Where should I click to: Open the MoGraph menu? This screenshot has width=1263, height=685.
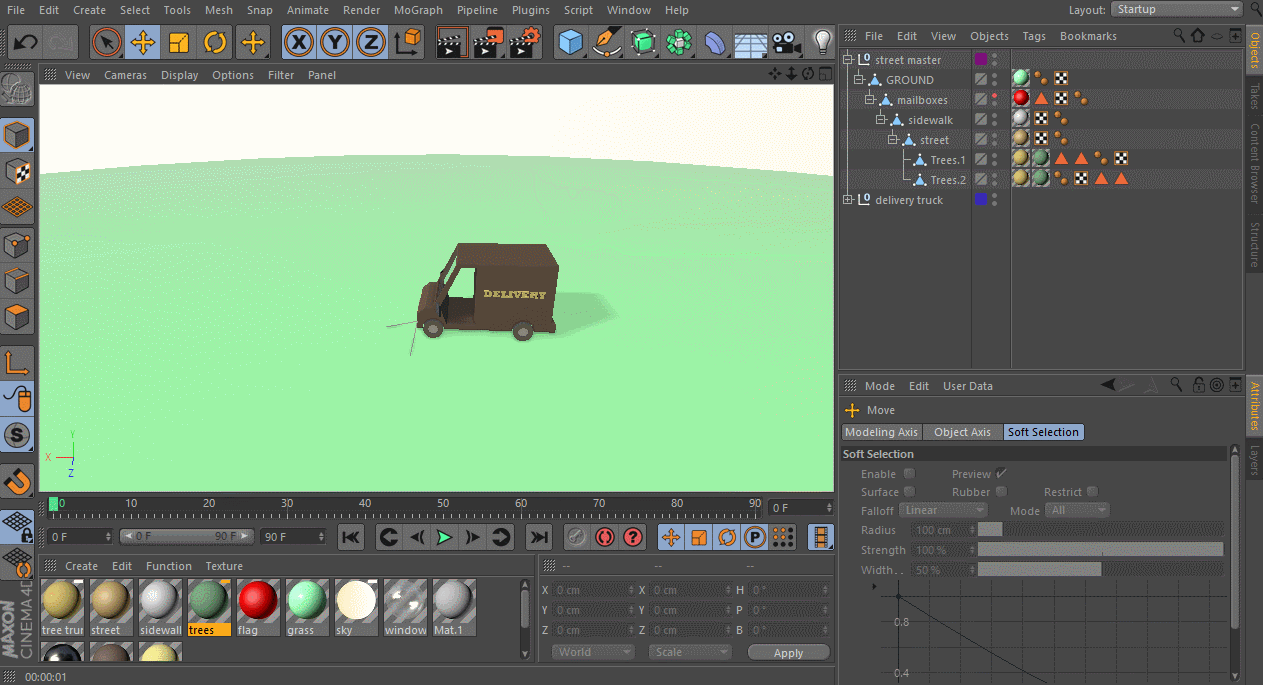(418, 10)
